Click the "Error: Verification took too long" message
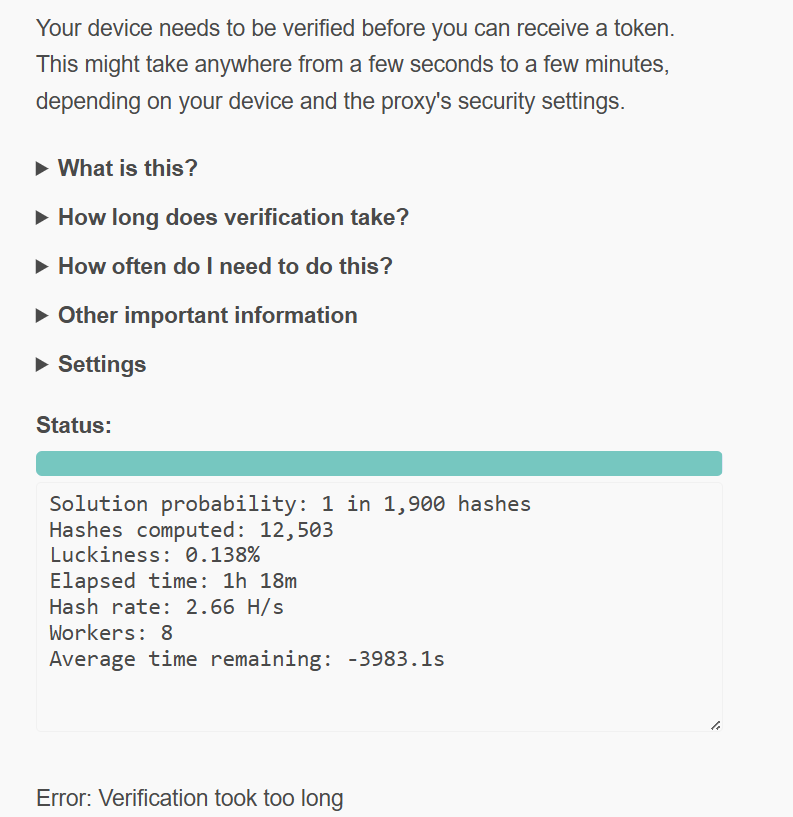 point(190,798)
